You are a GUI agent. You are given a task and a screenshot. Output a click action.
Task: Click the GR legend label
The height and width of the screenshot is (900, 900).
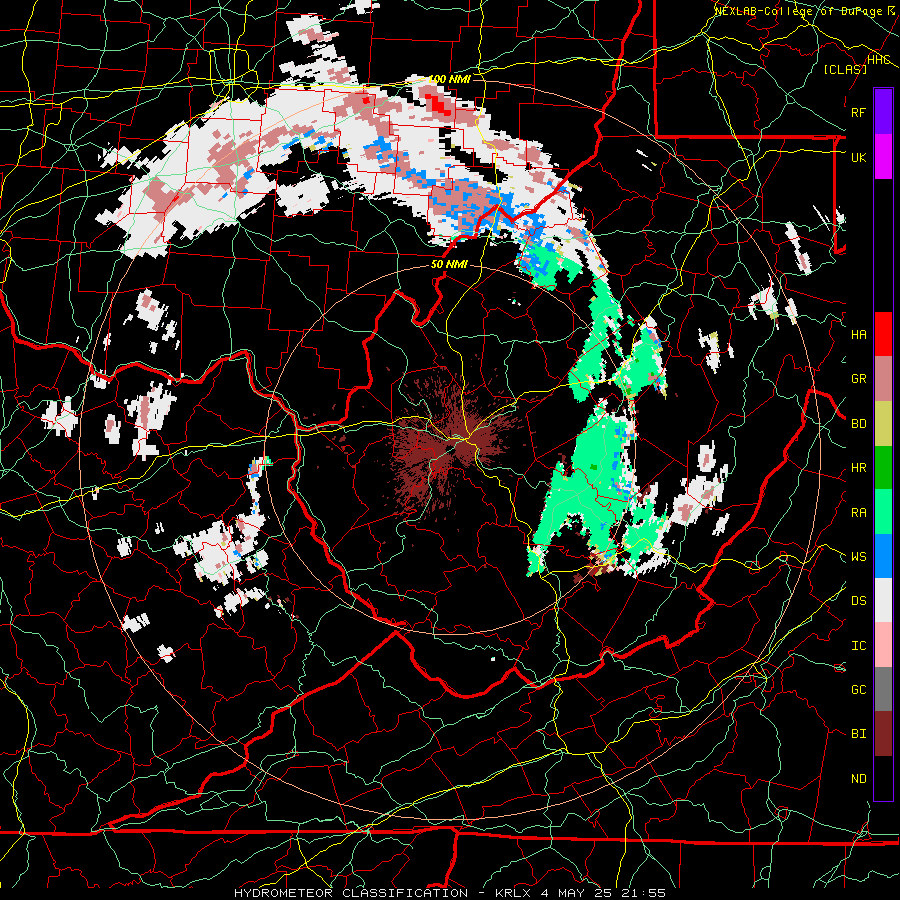click(859, 379)
